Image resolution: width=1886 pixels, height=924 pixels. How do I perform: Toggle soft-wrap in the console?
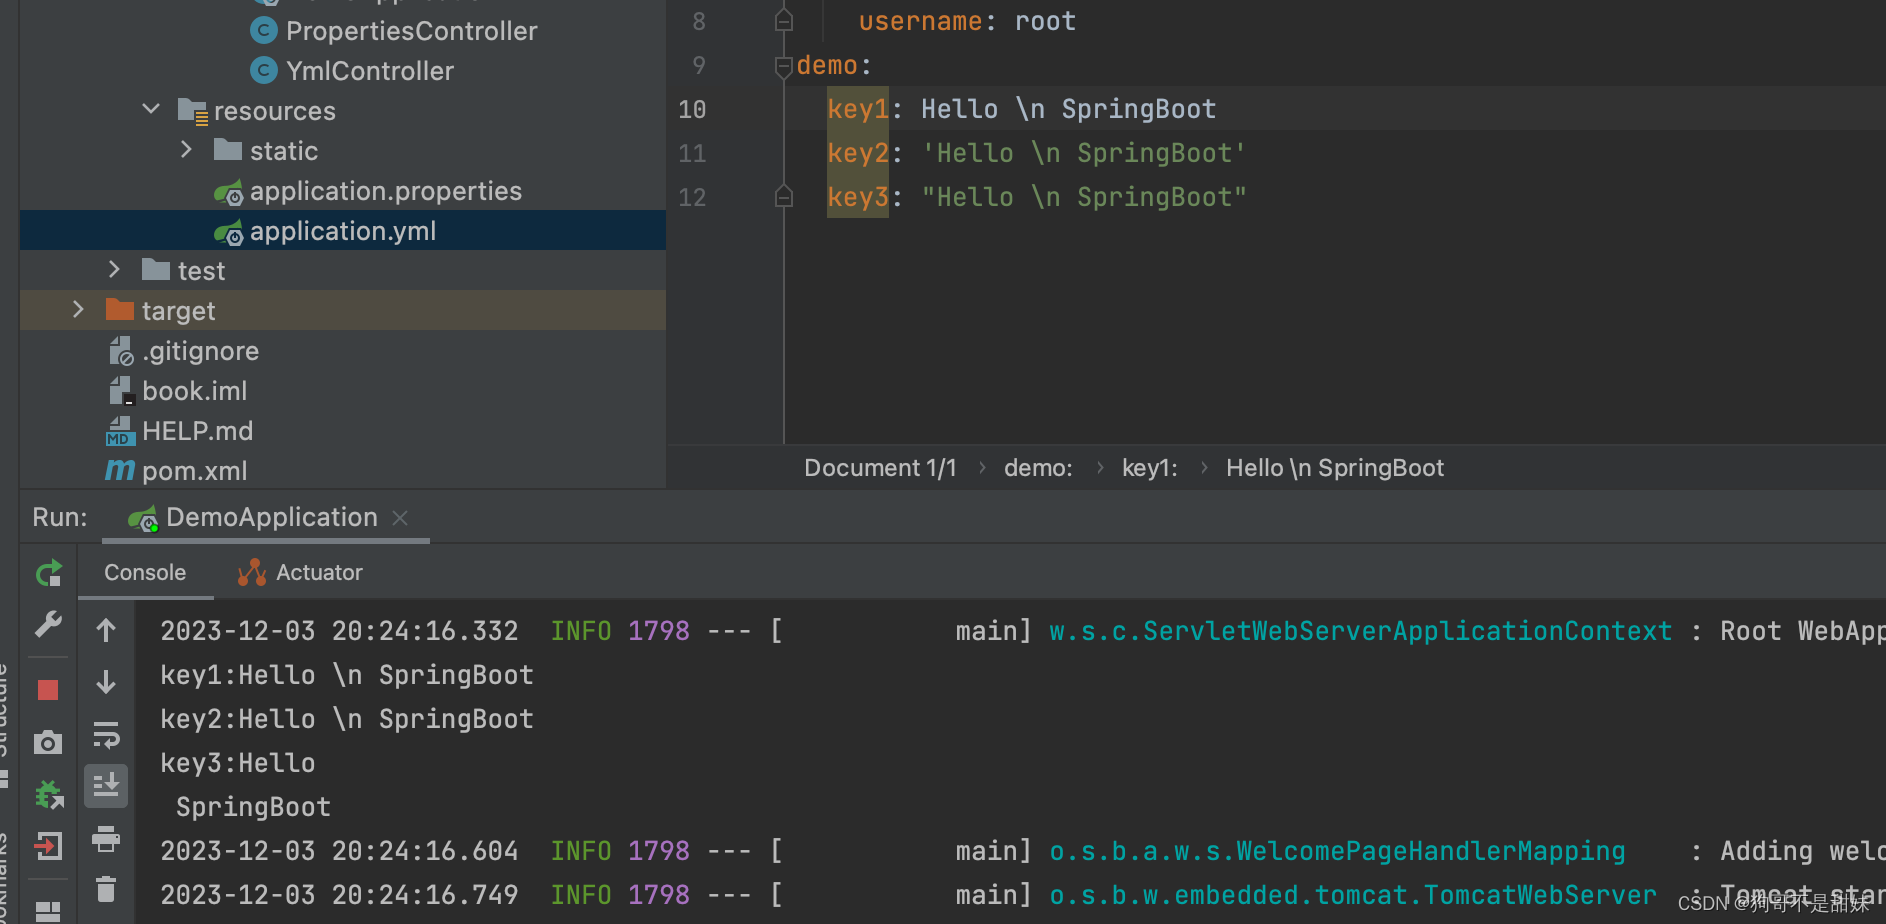(x=106, y=735)
